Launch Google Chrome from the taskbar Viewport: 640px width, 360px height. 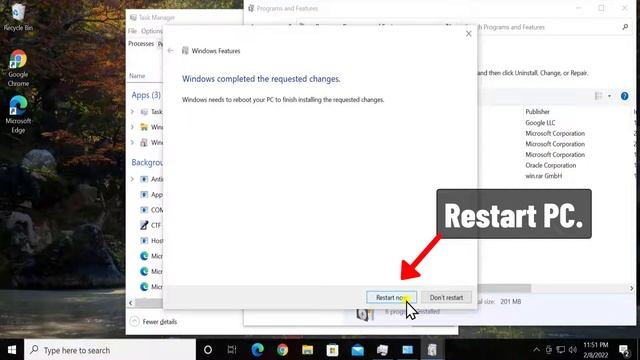pyautogui.click(x=282, y=350)
